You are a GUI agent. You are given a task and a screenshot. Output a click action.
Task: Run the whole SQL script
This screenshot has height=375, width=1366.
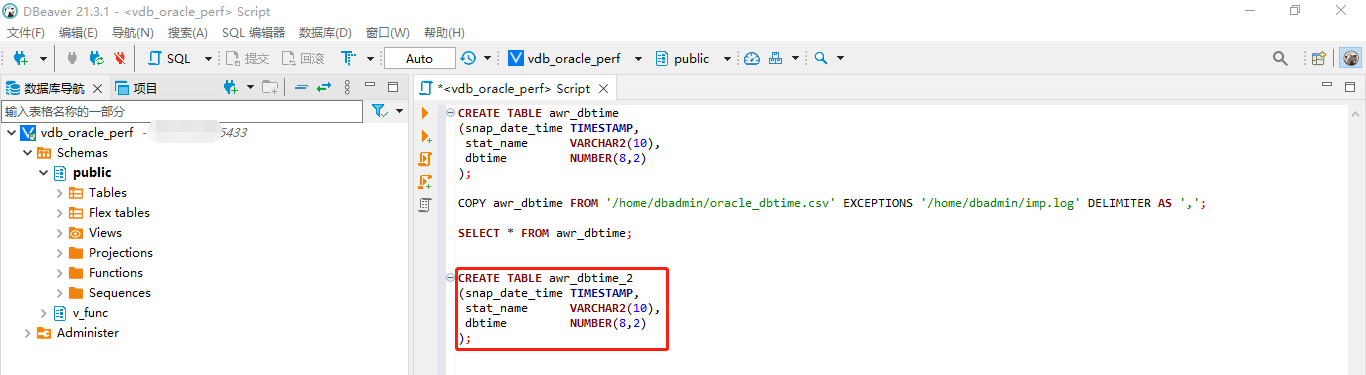tap(426, 159)
